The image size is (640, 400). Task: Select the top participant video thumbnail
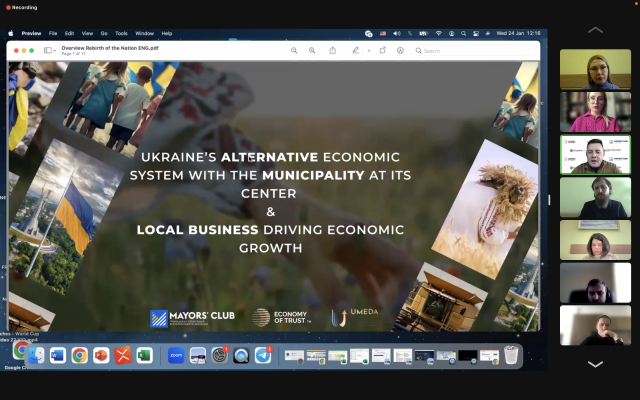pyautogui.click(x=595, y=69)
